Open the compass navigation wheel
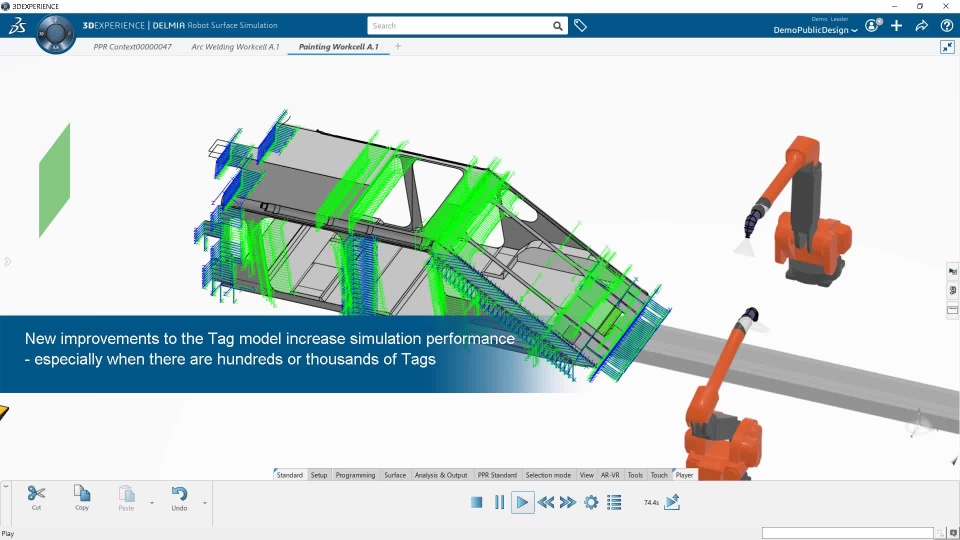The width and height of the screenshot is (960, 540). coord(55,34)
